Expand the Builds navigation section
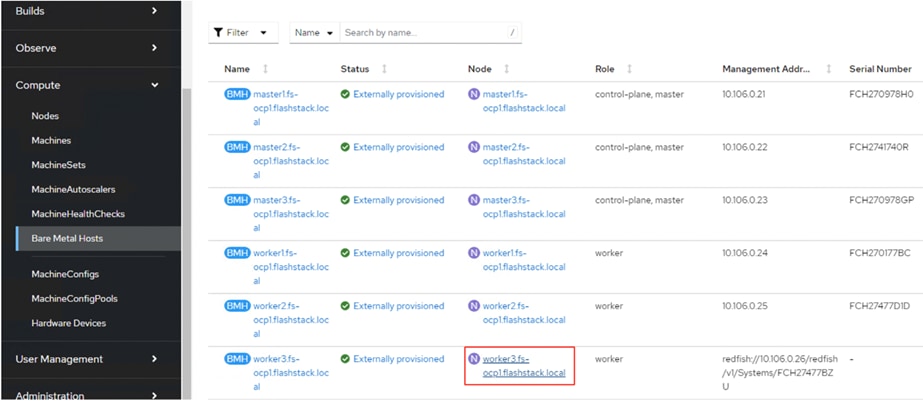The height and width of the screenshot is (405, 923). point(154,11)
